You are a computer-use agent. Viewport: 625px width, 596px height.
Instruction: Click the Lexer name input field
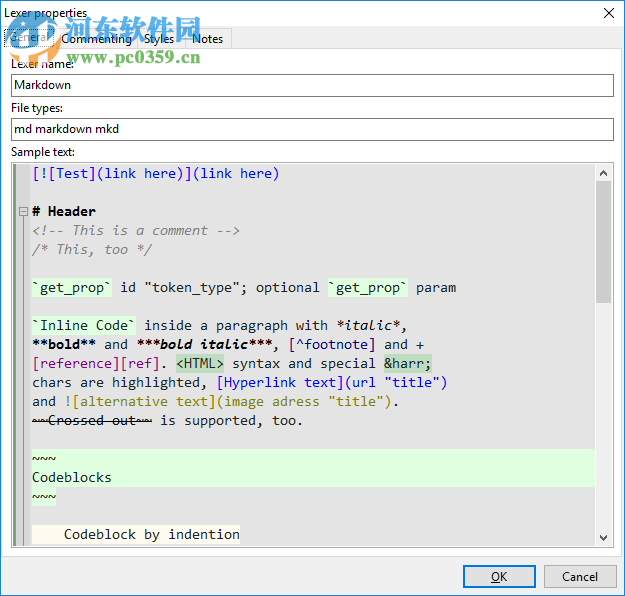click(x=312, y=85)
